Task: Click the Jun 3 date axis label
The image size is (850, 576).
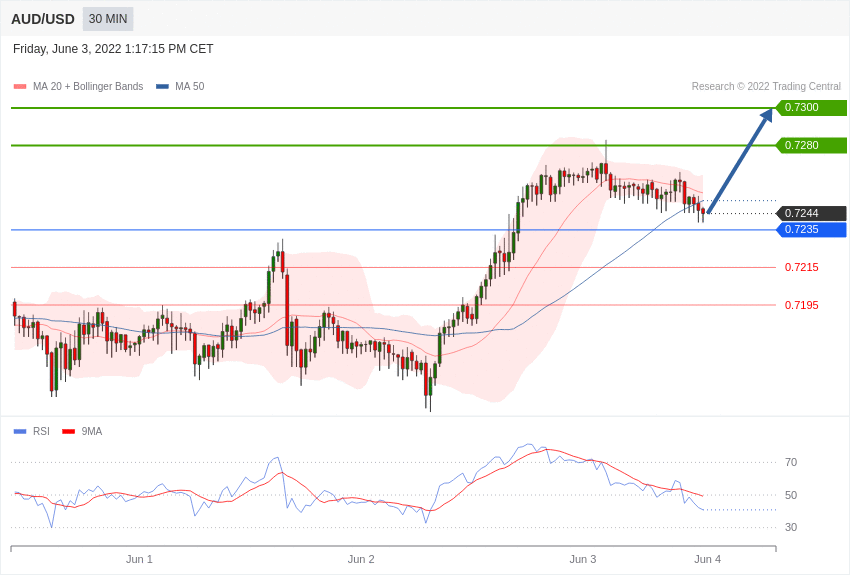Action: 583,559
